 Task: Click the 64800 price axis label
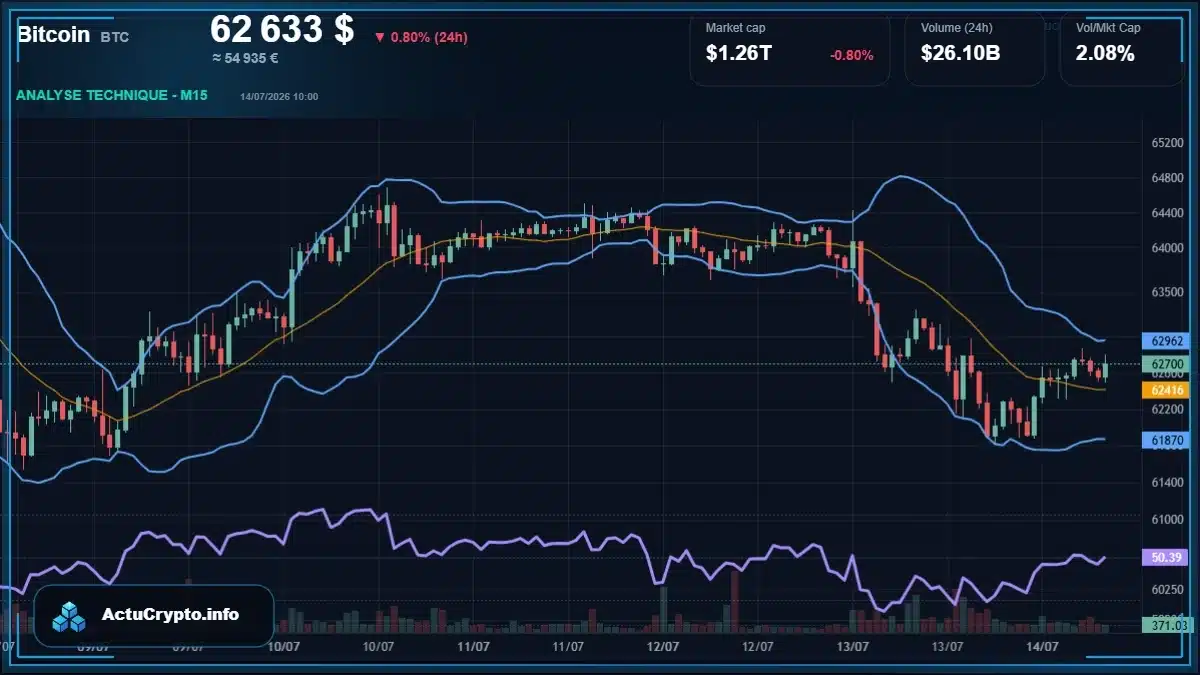click(x=1167, y=178)
